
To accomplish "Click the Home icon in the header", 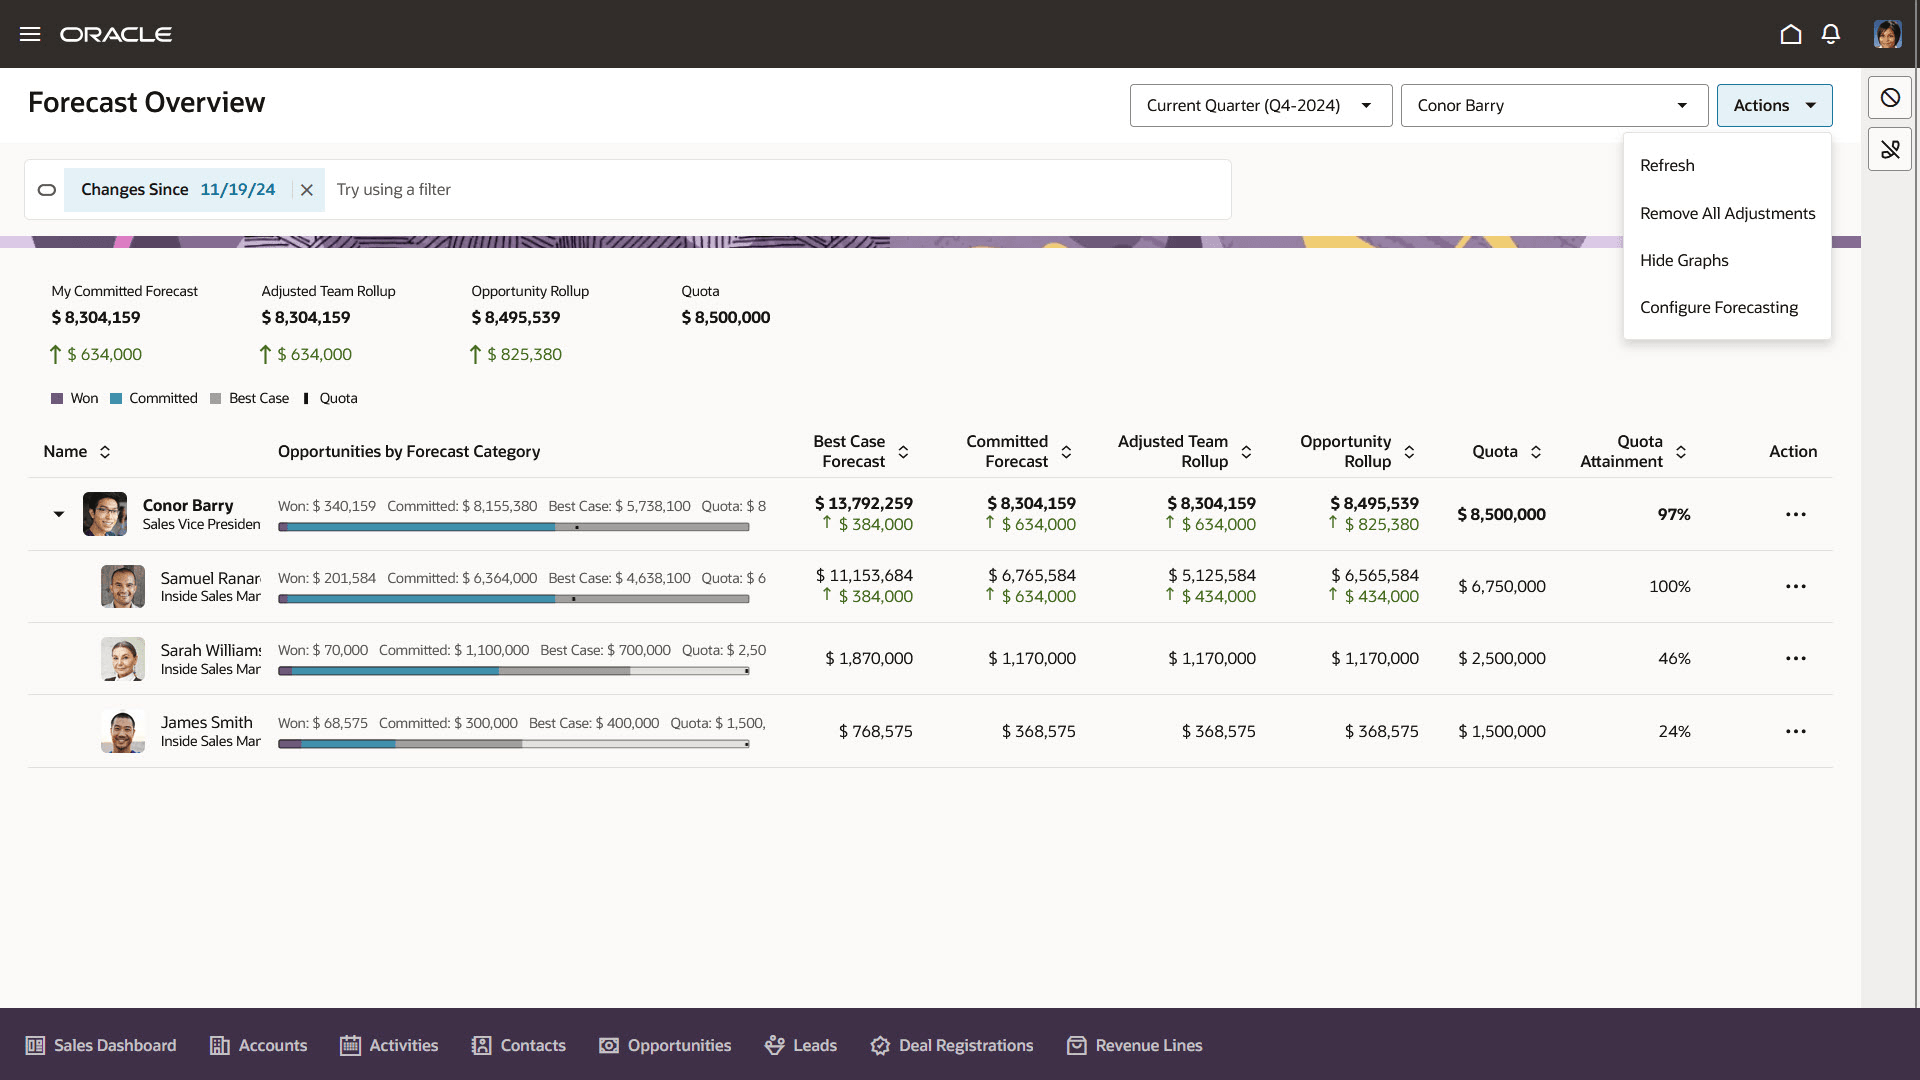I will [1791, 33].
